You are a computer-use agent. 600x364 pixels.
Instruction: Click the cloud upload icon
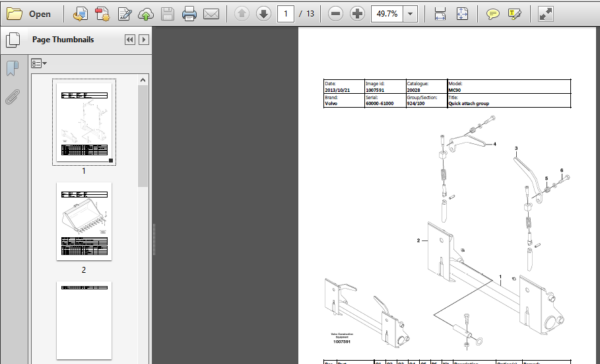coord(146,14)
